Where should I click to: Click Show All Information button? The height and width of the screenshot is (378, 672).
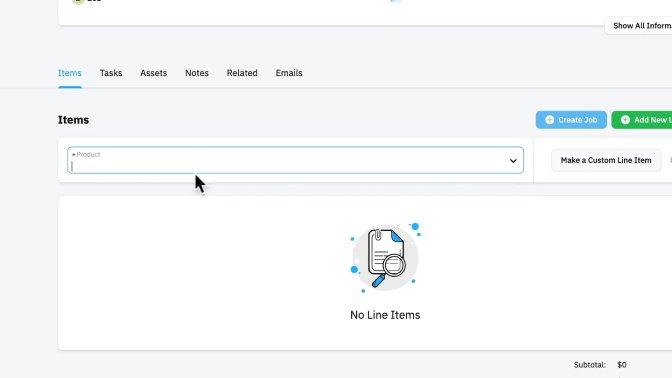638,26
